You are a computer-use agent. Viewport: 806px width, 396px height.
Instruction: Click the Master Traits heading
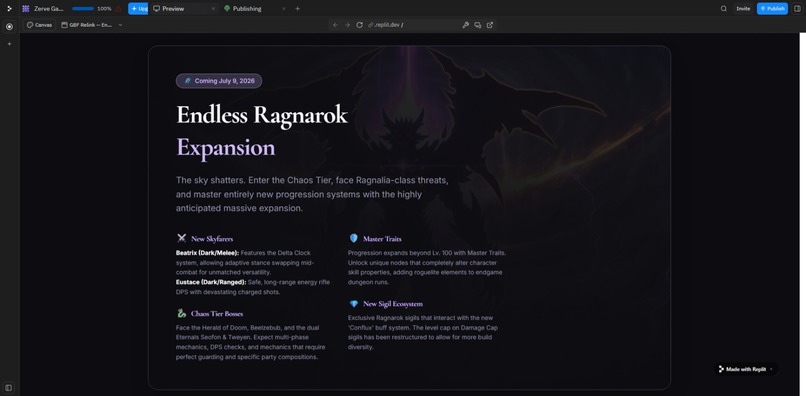pyautogui.click(x=382, y=239)
